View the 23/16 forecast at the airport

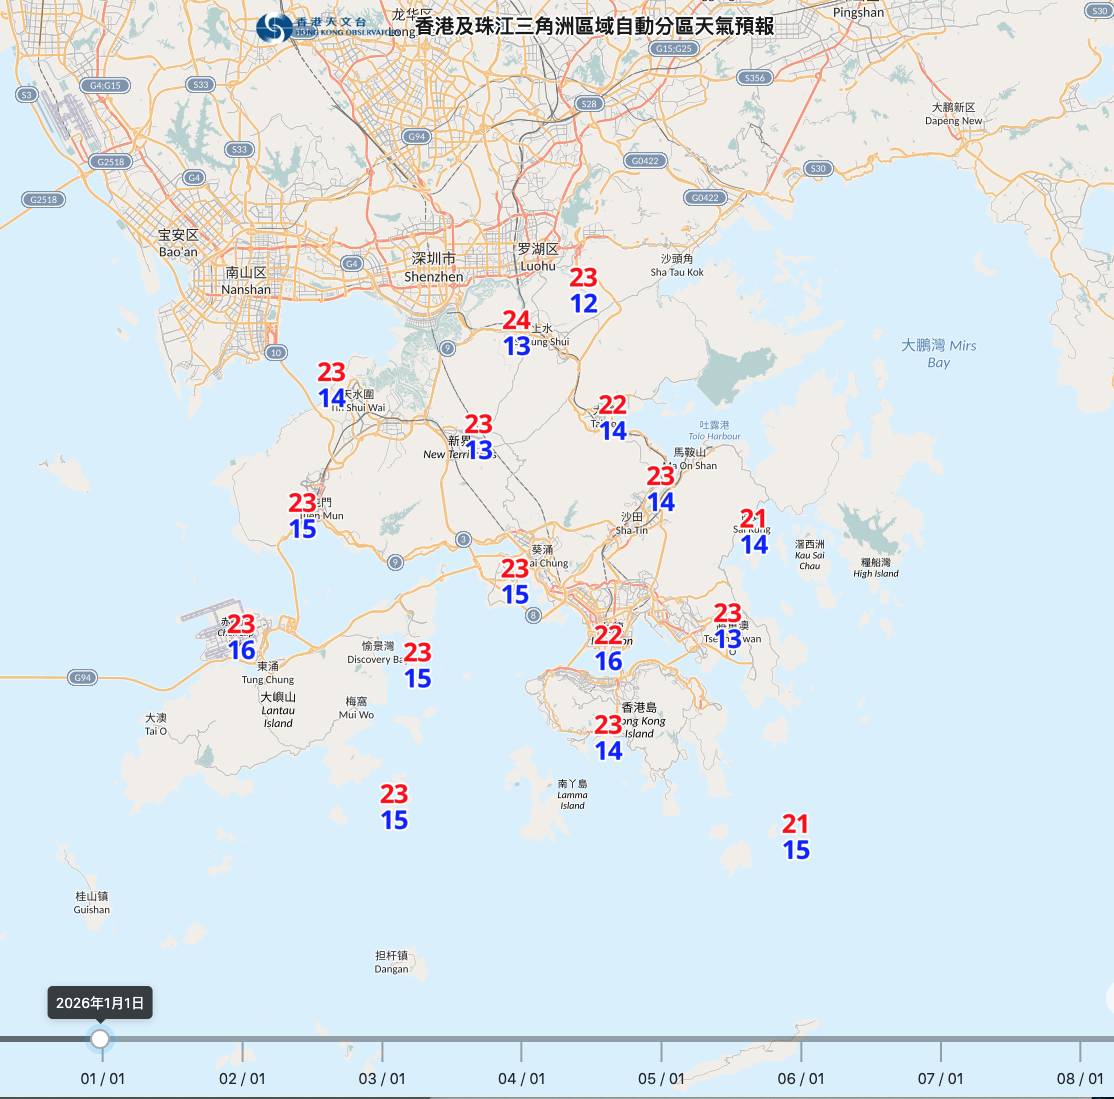point(241,637)
